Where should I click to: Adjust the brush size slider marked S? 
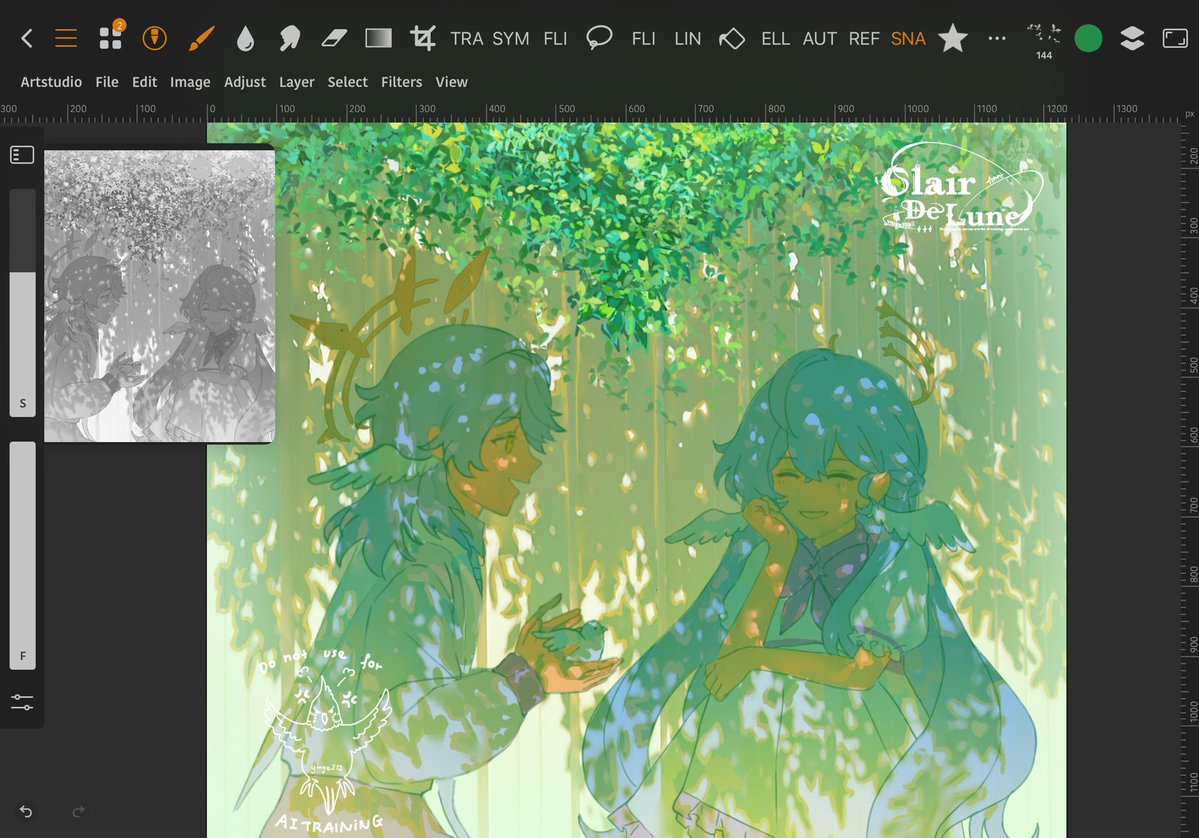pos(22,303)
